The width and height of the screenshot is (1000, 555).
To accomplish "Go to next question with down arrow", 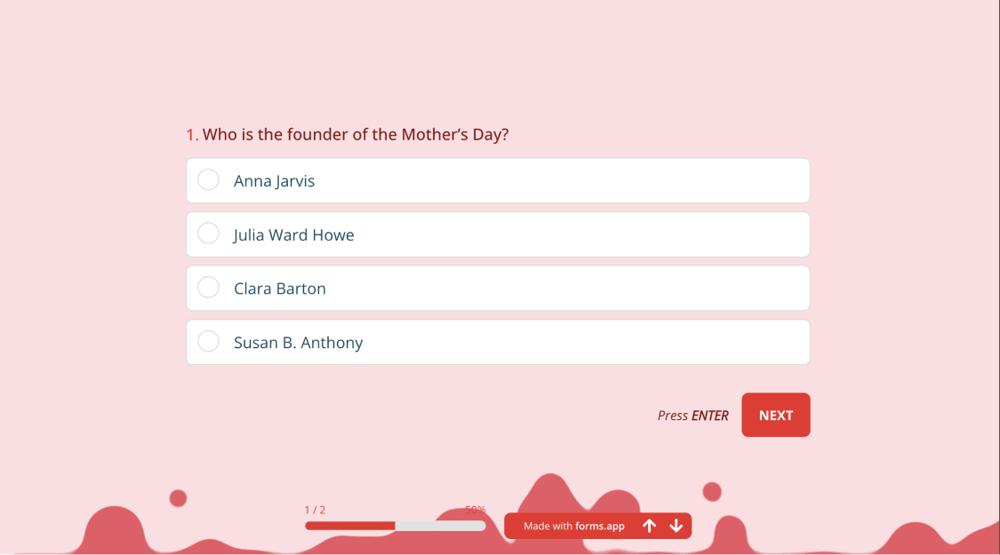I will (x=676, y=526).
